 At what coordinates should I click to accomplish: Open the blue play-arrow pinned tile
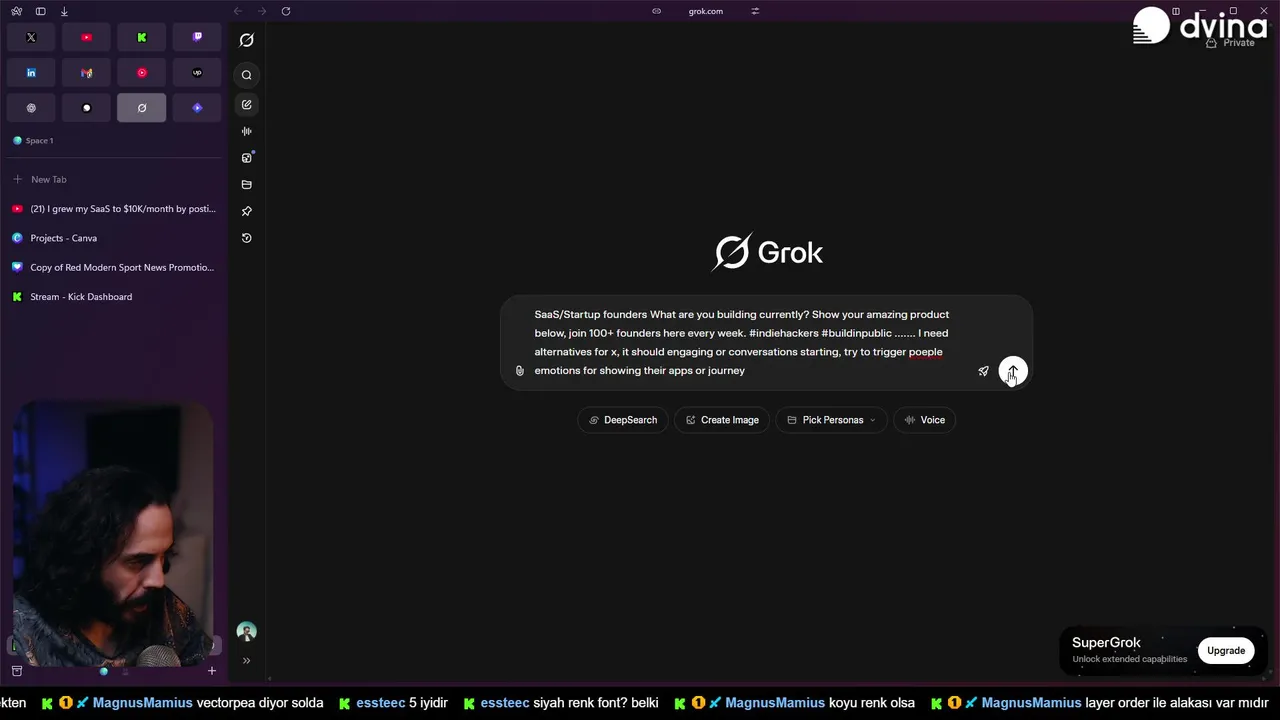197,108
